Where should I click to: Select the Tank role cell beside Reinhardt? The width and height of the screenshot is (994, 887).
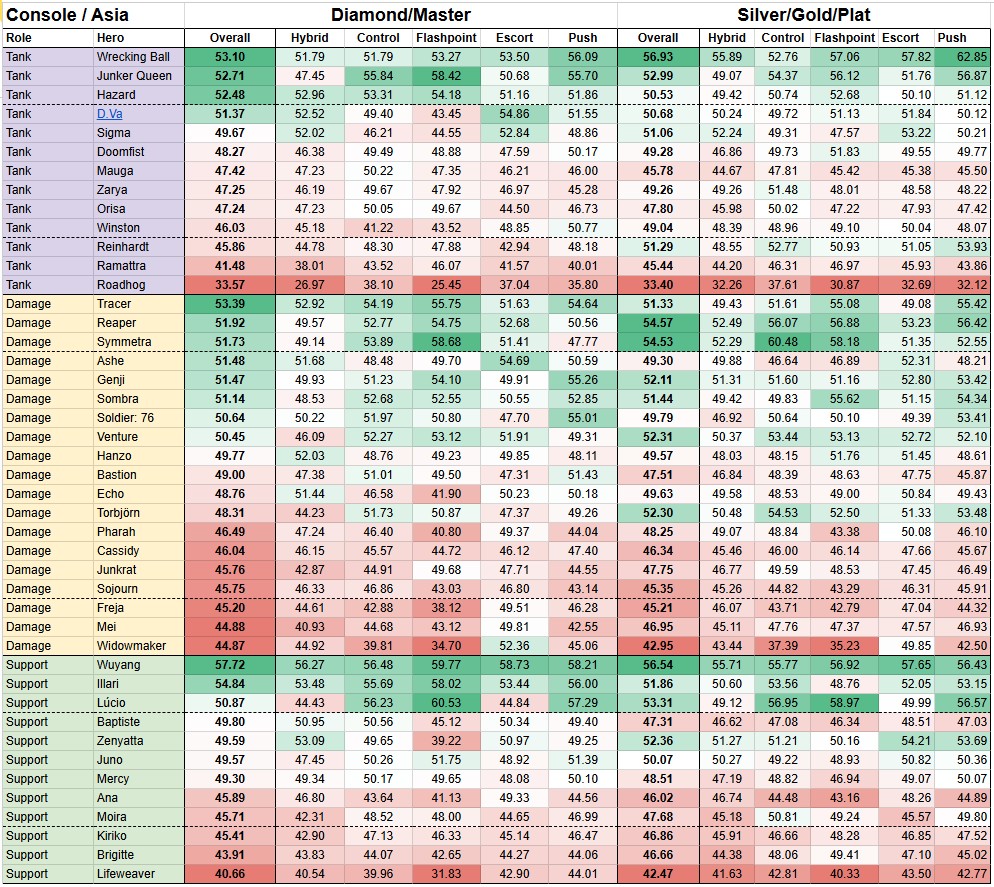(x=20, y=247)
